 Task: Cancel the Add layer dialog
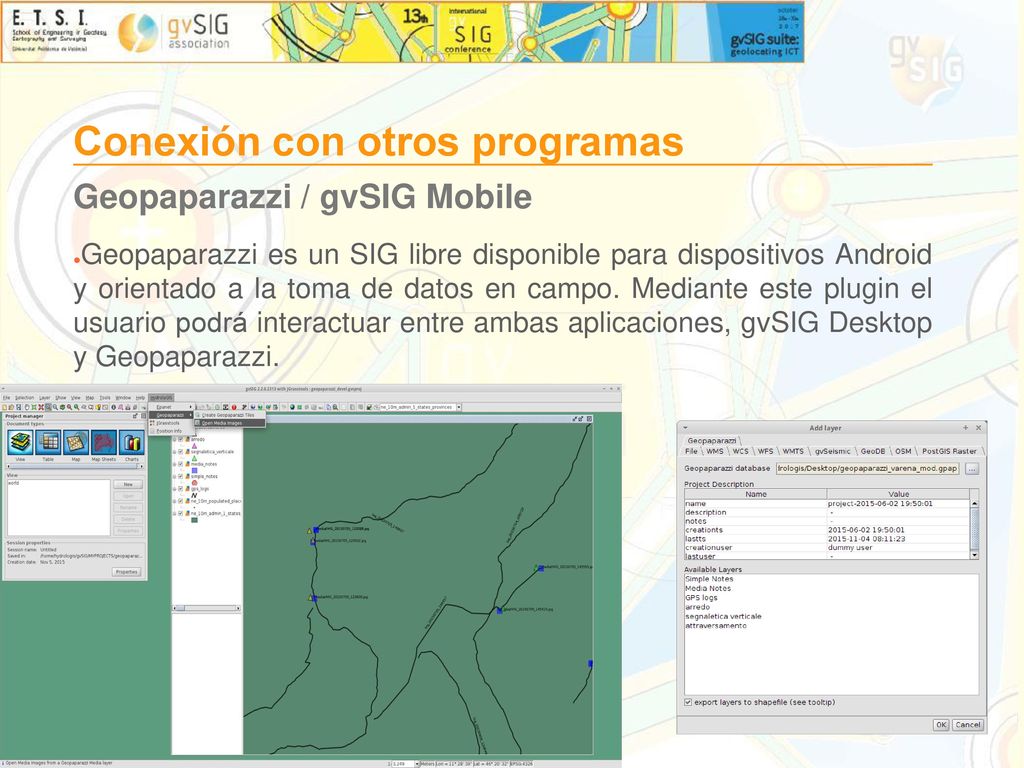pyautogui.click(x=967, y=725)
